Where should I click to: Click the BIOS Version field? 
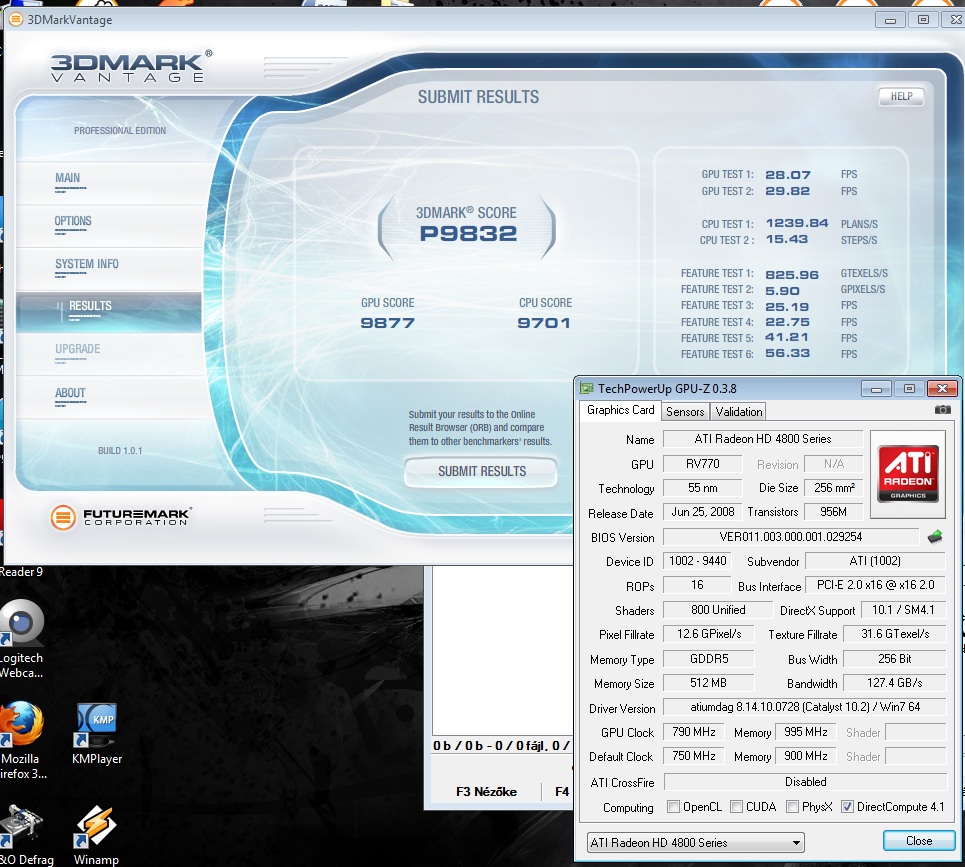[791, 537]
